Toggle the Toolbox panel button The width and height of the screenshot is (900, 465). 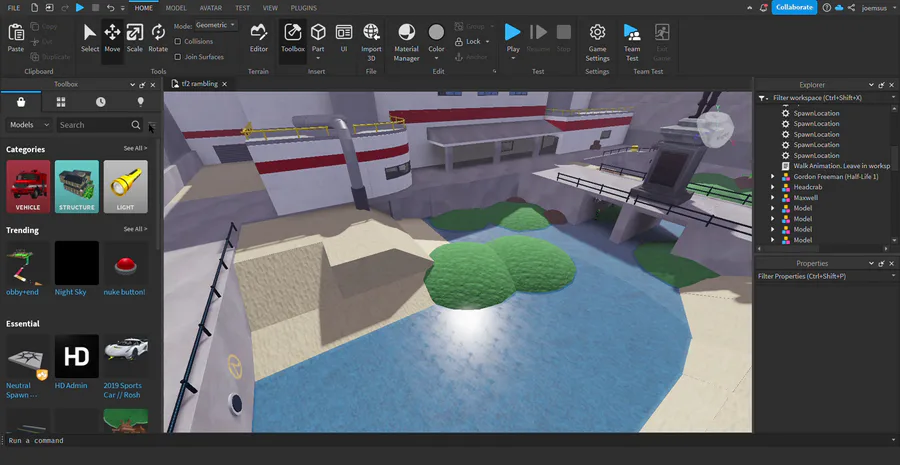(293, 38)
